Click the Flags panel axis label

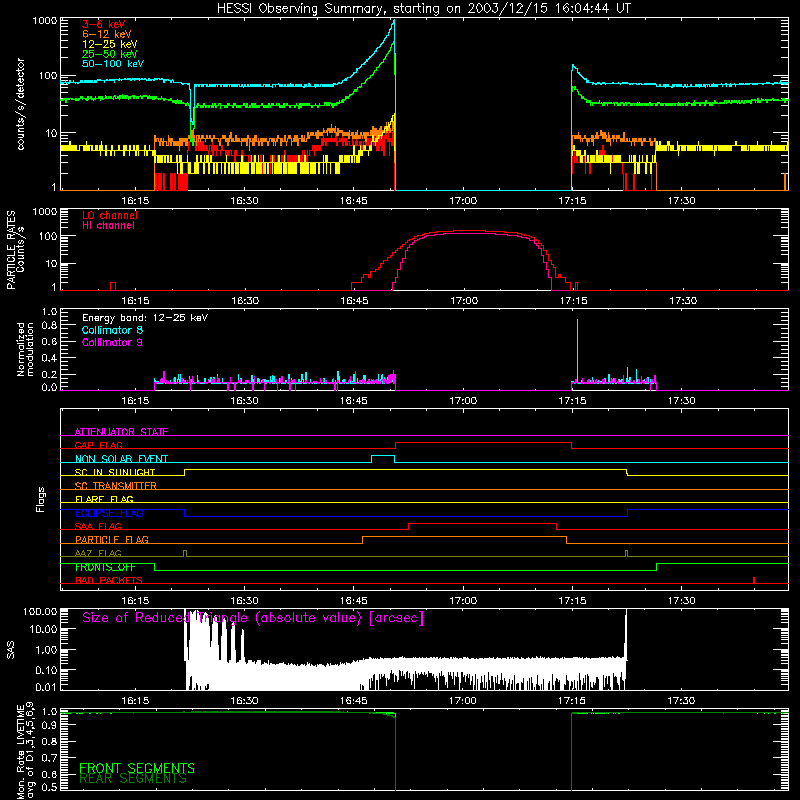pyautogui.click(x=41, y=500)
